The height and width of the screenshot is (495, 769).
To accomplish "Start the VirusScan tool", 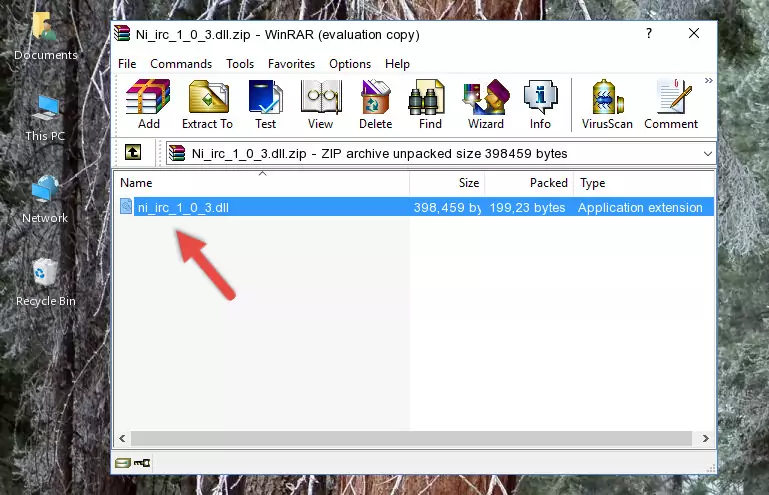I will (x=607, y=104).
